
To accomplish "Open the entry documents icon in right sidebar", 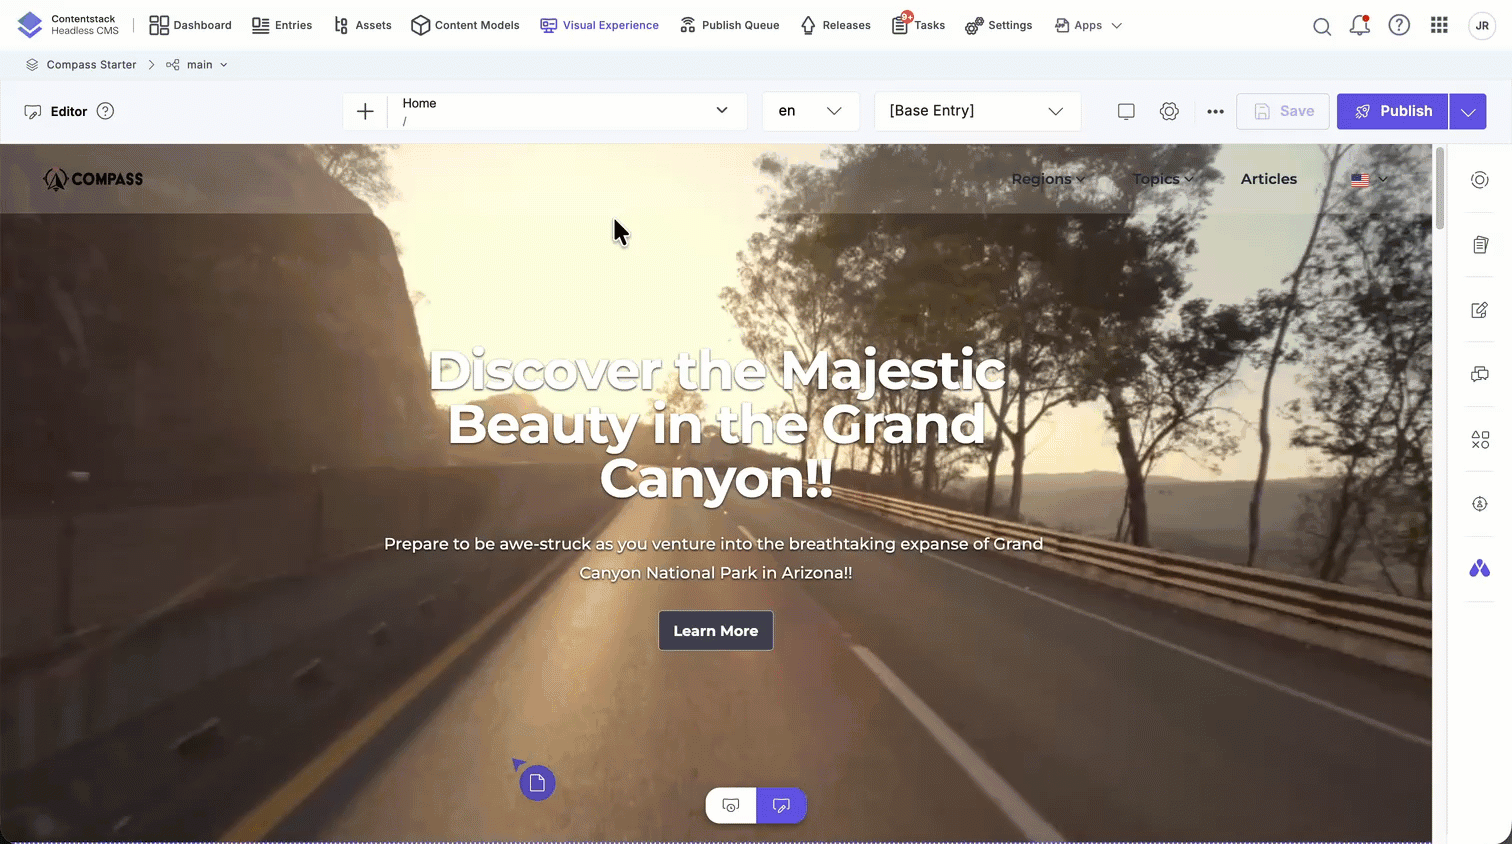I will (1480, 245).
